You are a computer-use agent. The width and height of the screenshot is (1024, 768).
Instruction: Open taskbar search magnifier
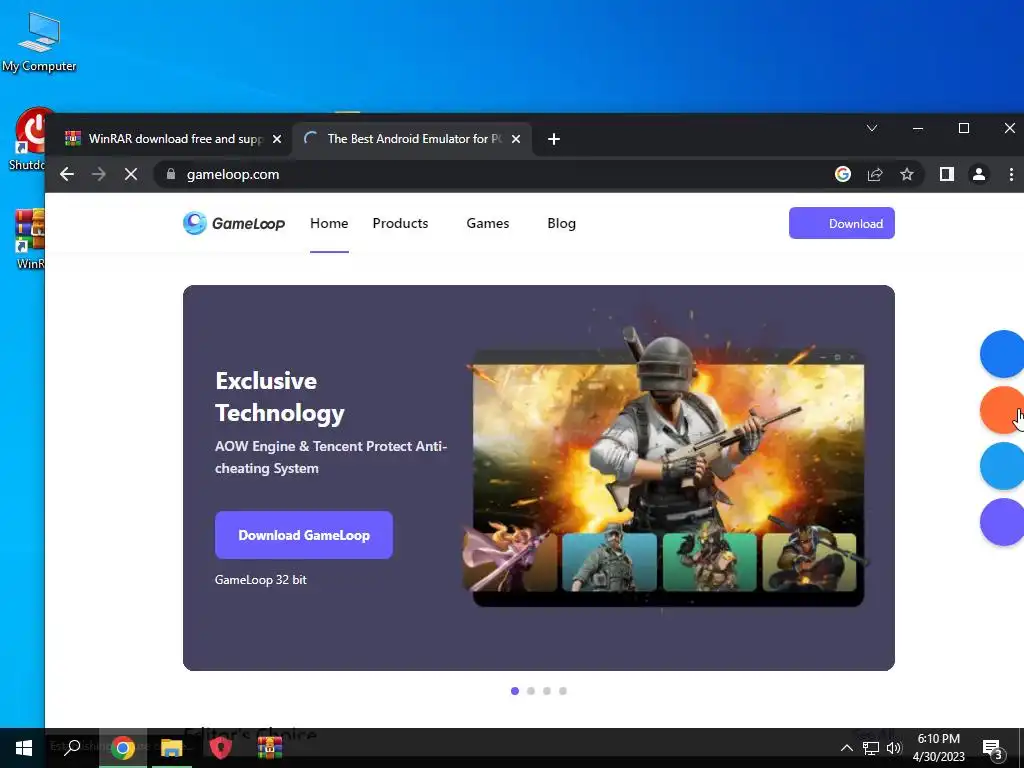click(72, 748)
